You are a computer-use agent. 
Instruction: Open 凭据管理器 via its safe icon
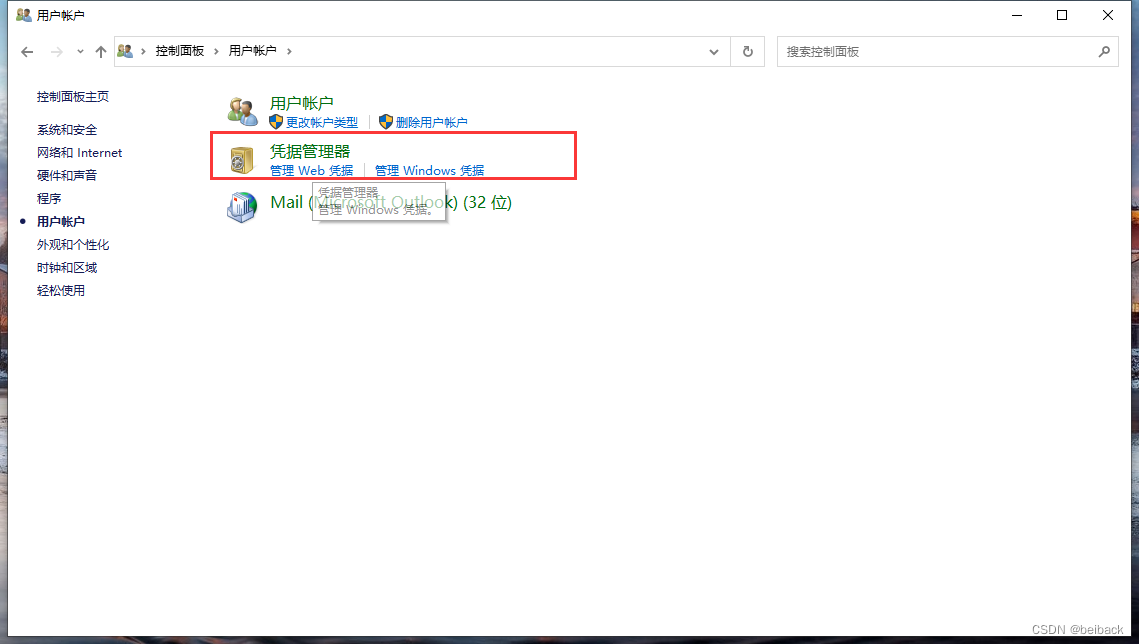tap(241, 158)
